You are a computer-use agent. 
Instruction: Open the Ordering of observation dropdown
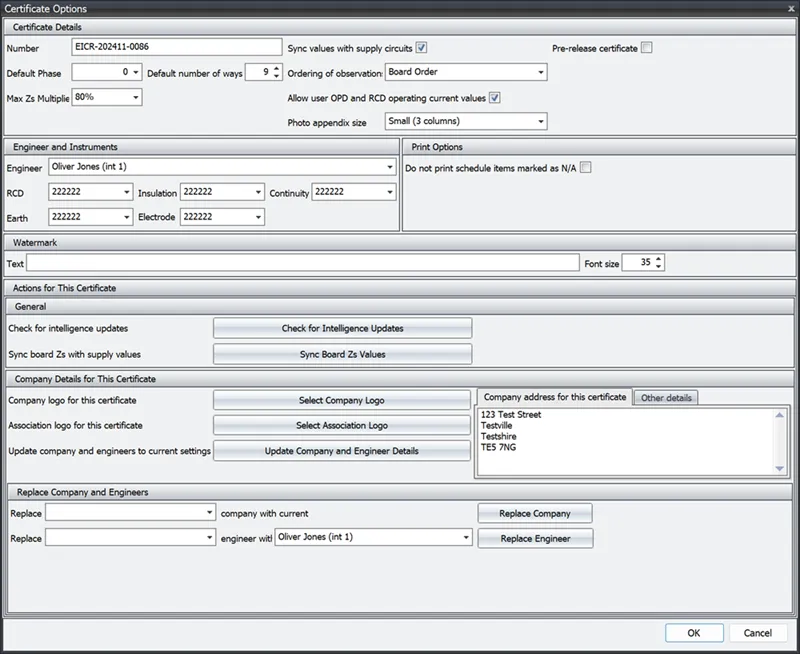(540, 71)
